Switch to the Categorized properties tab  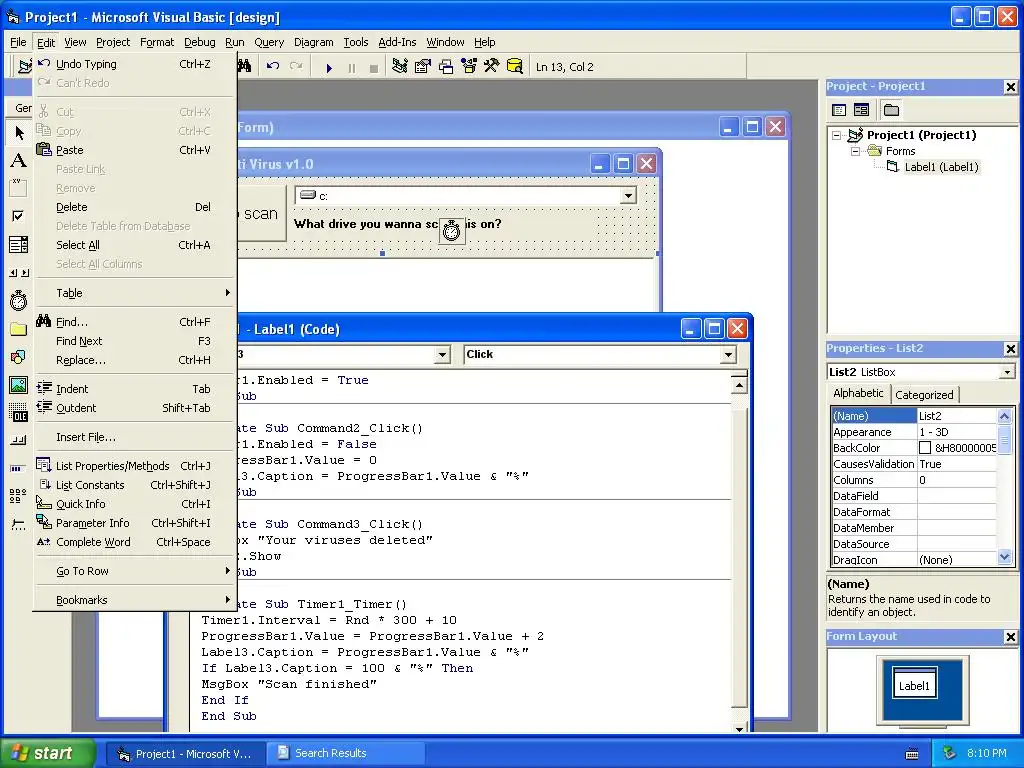point(924,394)
